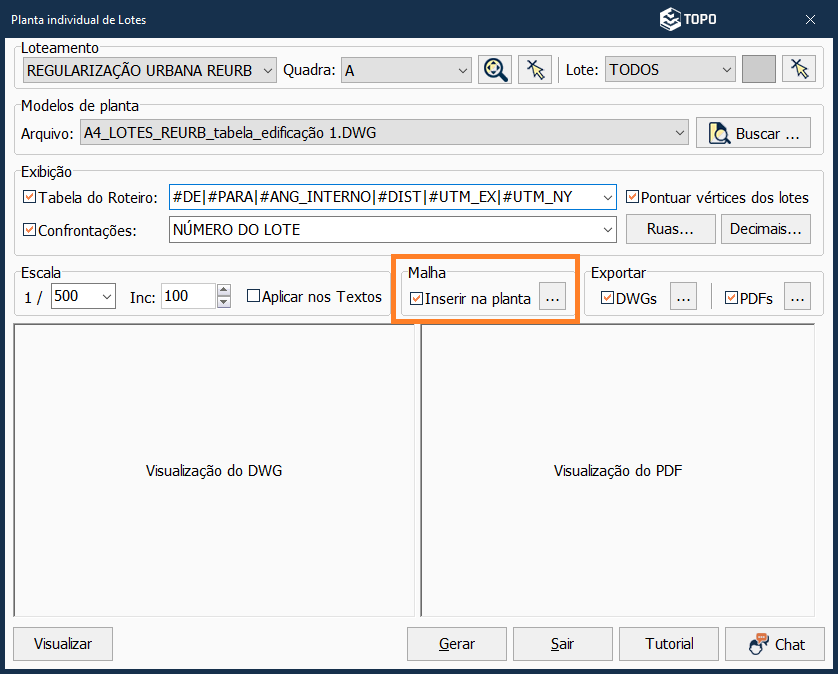Increase the Inc value with up arrow

[224, 291]
